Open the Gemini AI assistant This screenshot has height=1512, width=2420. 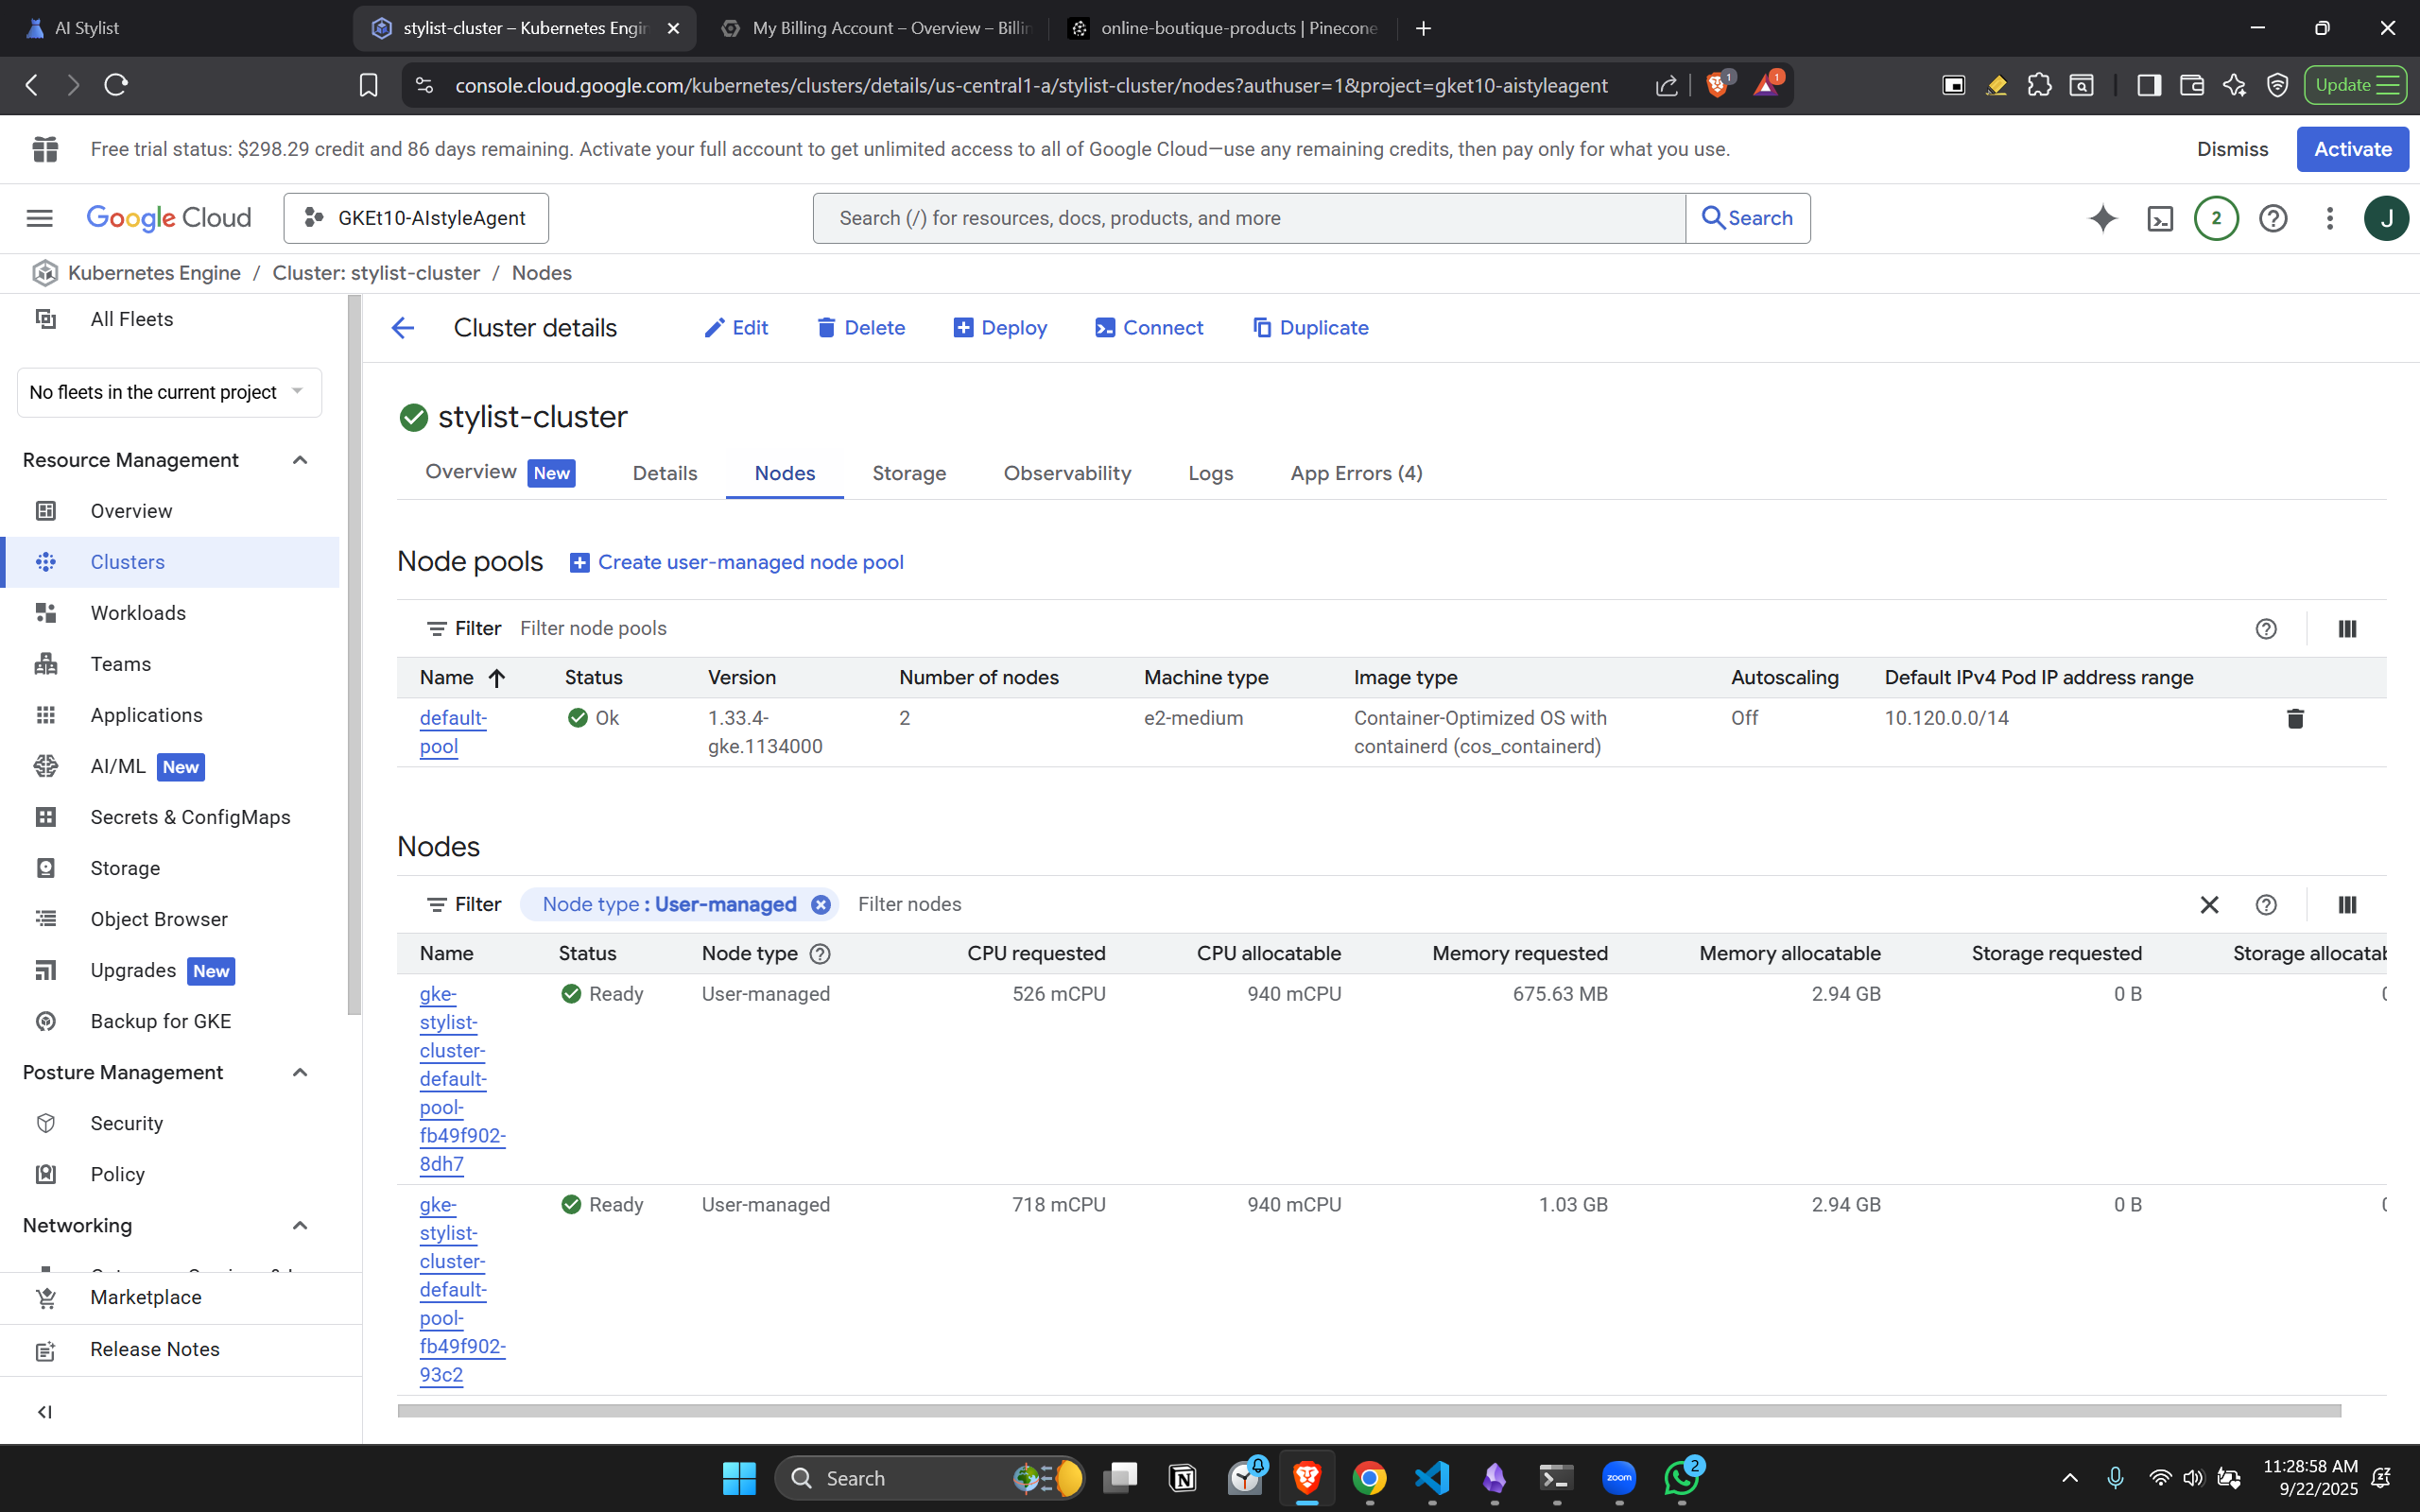[2103, 218]
